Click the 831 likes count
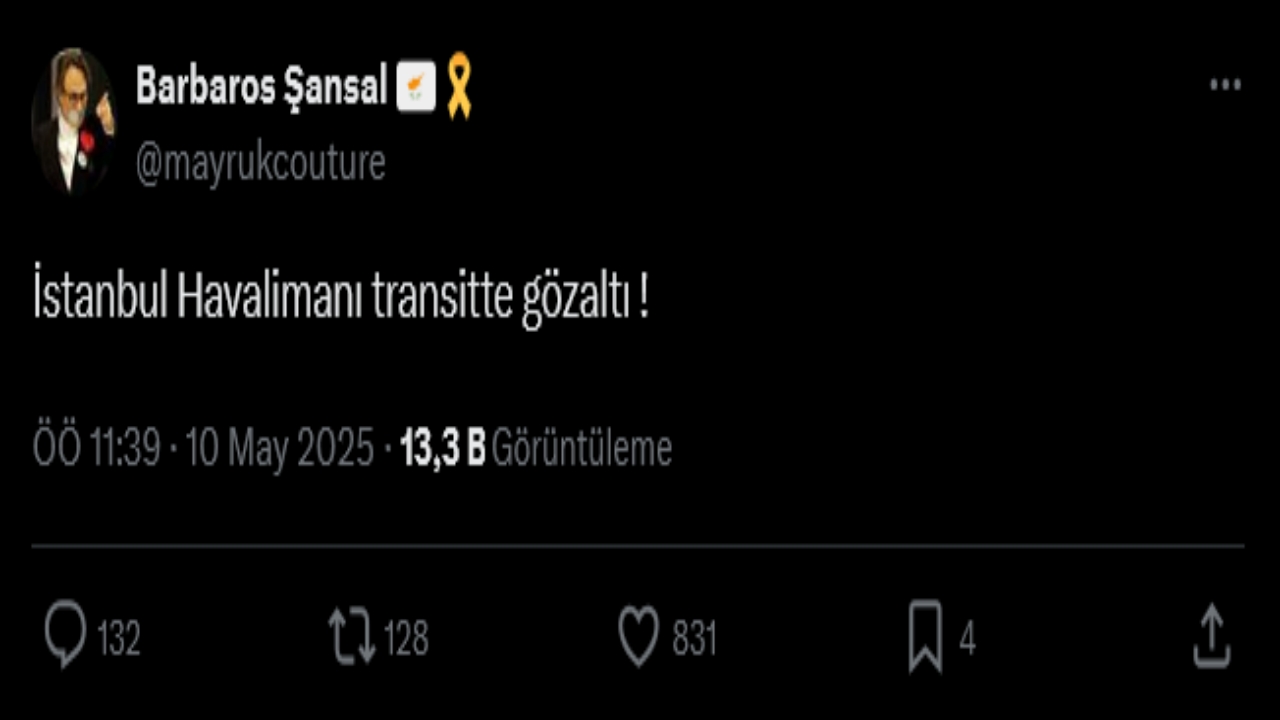This screenshot has width=1280, height=720. click(694, 638)
